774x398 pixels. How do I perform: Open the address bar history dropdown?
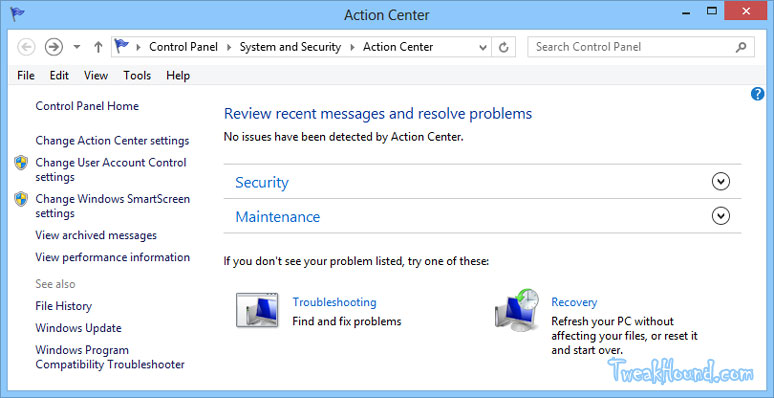click(483, 47)
